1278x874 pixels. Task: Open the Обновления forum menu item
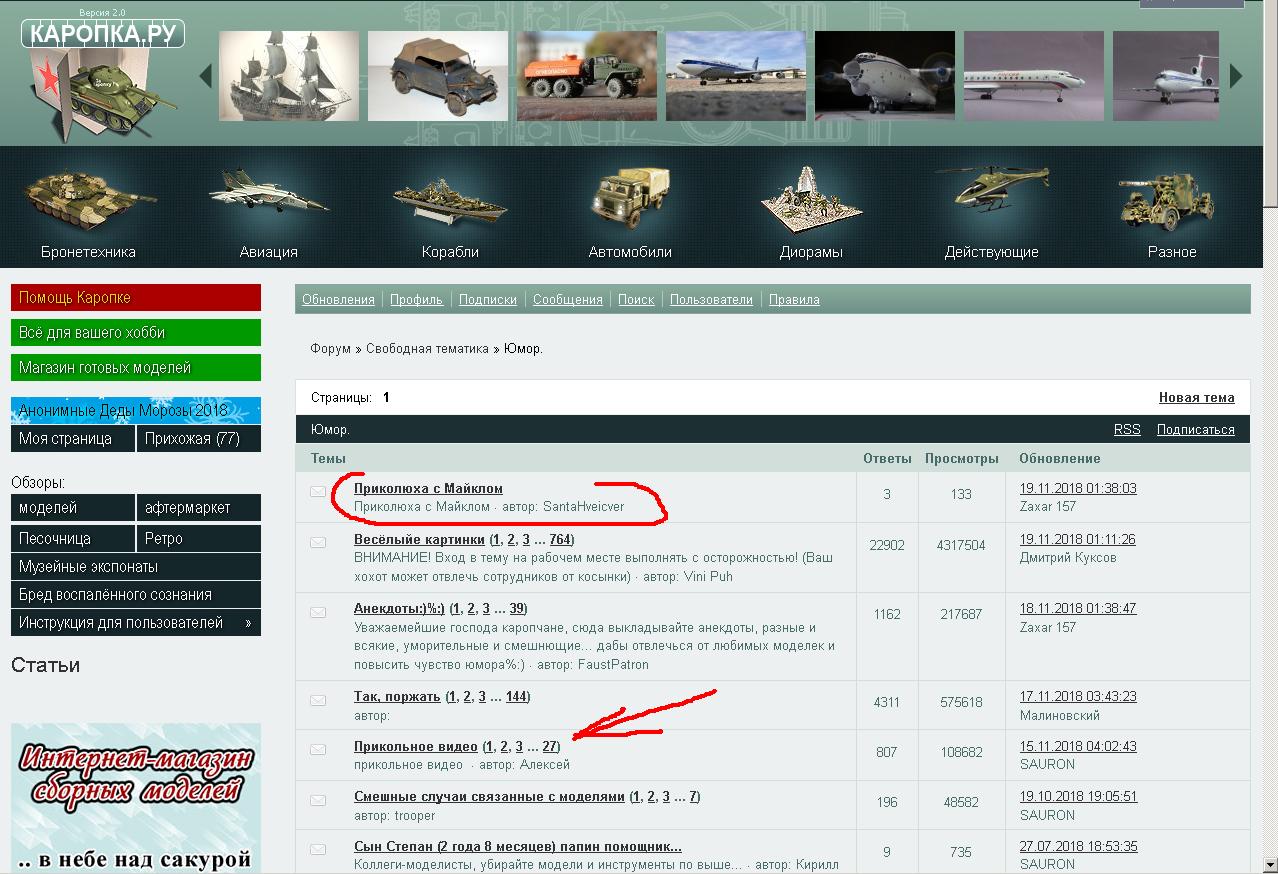(338, 299)
